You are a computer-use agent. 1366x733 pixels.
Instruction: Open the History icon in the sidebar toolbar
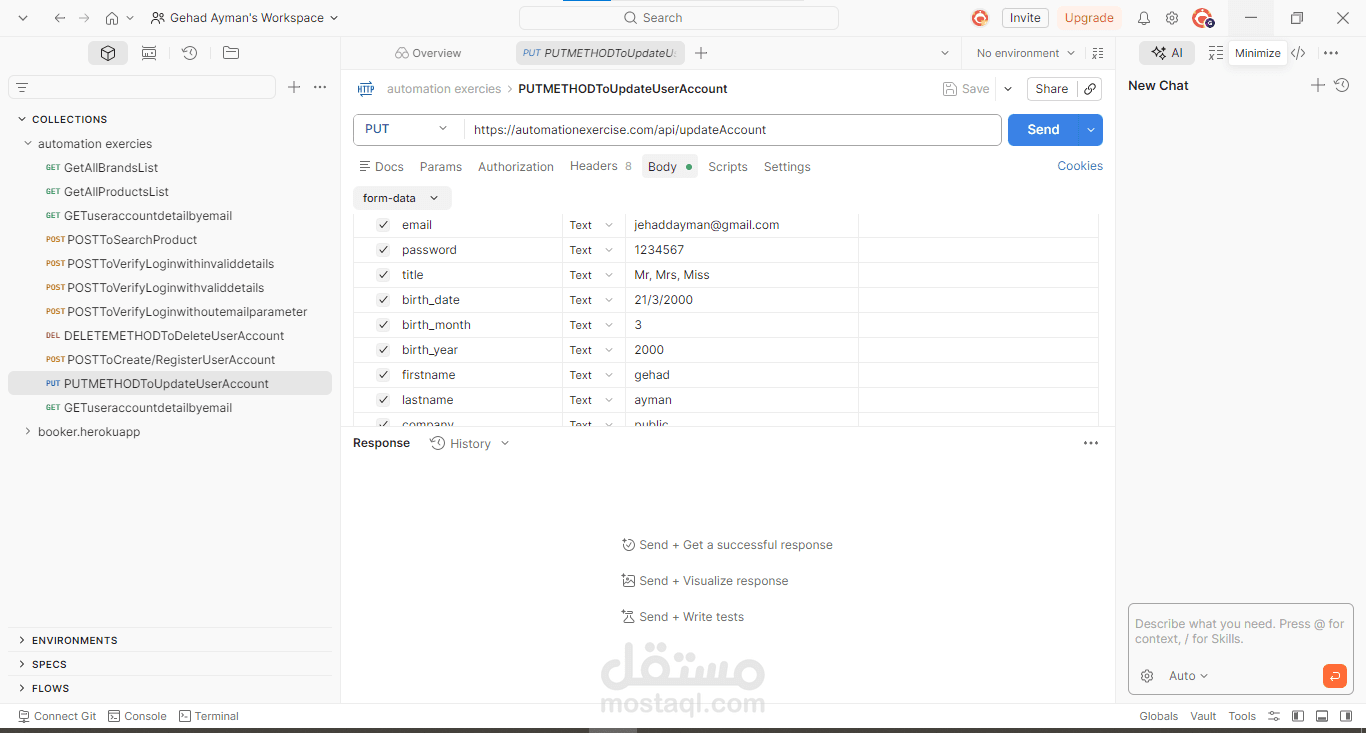click(189, 53)
